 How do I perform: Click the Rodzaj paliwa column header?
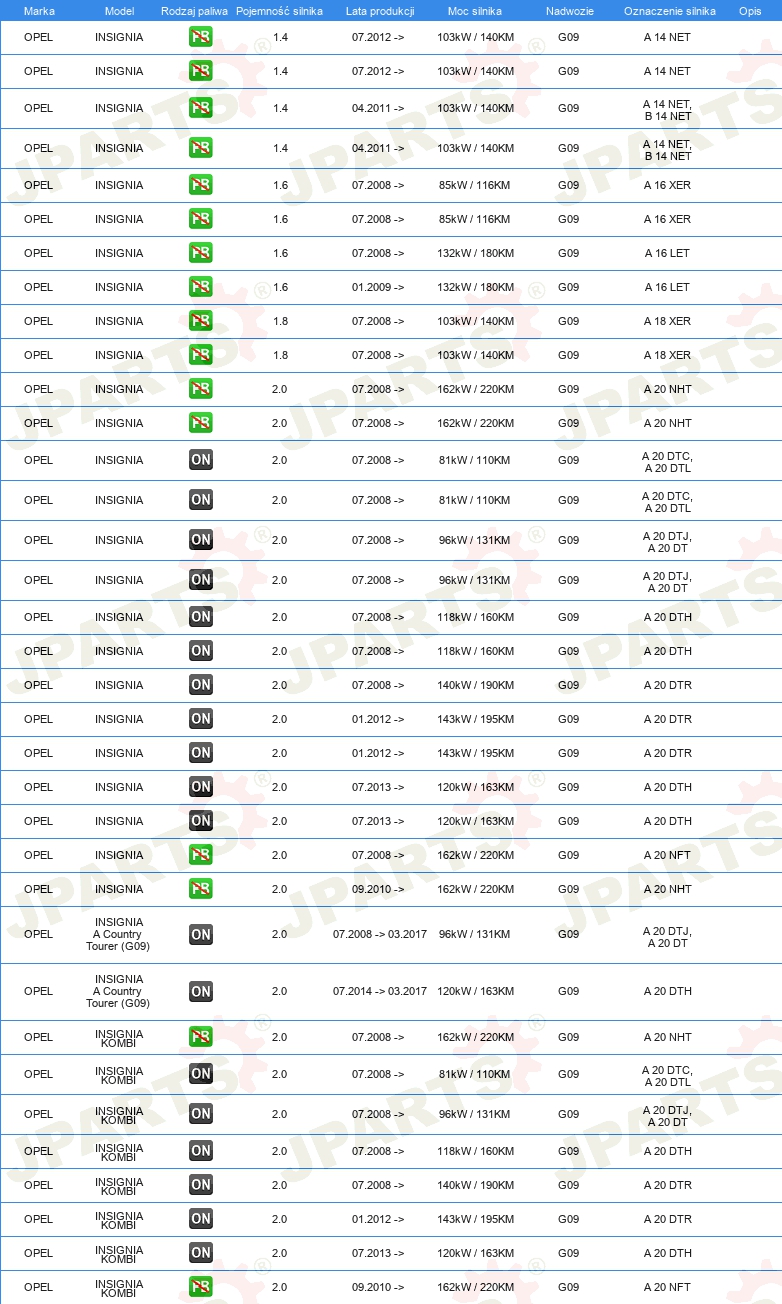[195, 11]
